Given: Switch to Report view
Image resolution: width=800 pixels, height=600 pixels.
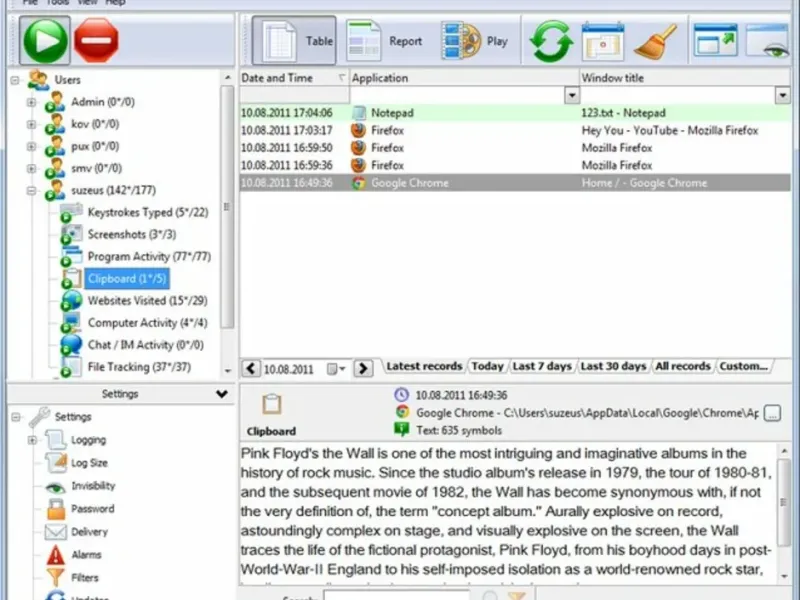Looking at the screenshot, I should 385,40.
